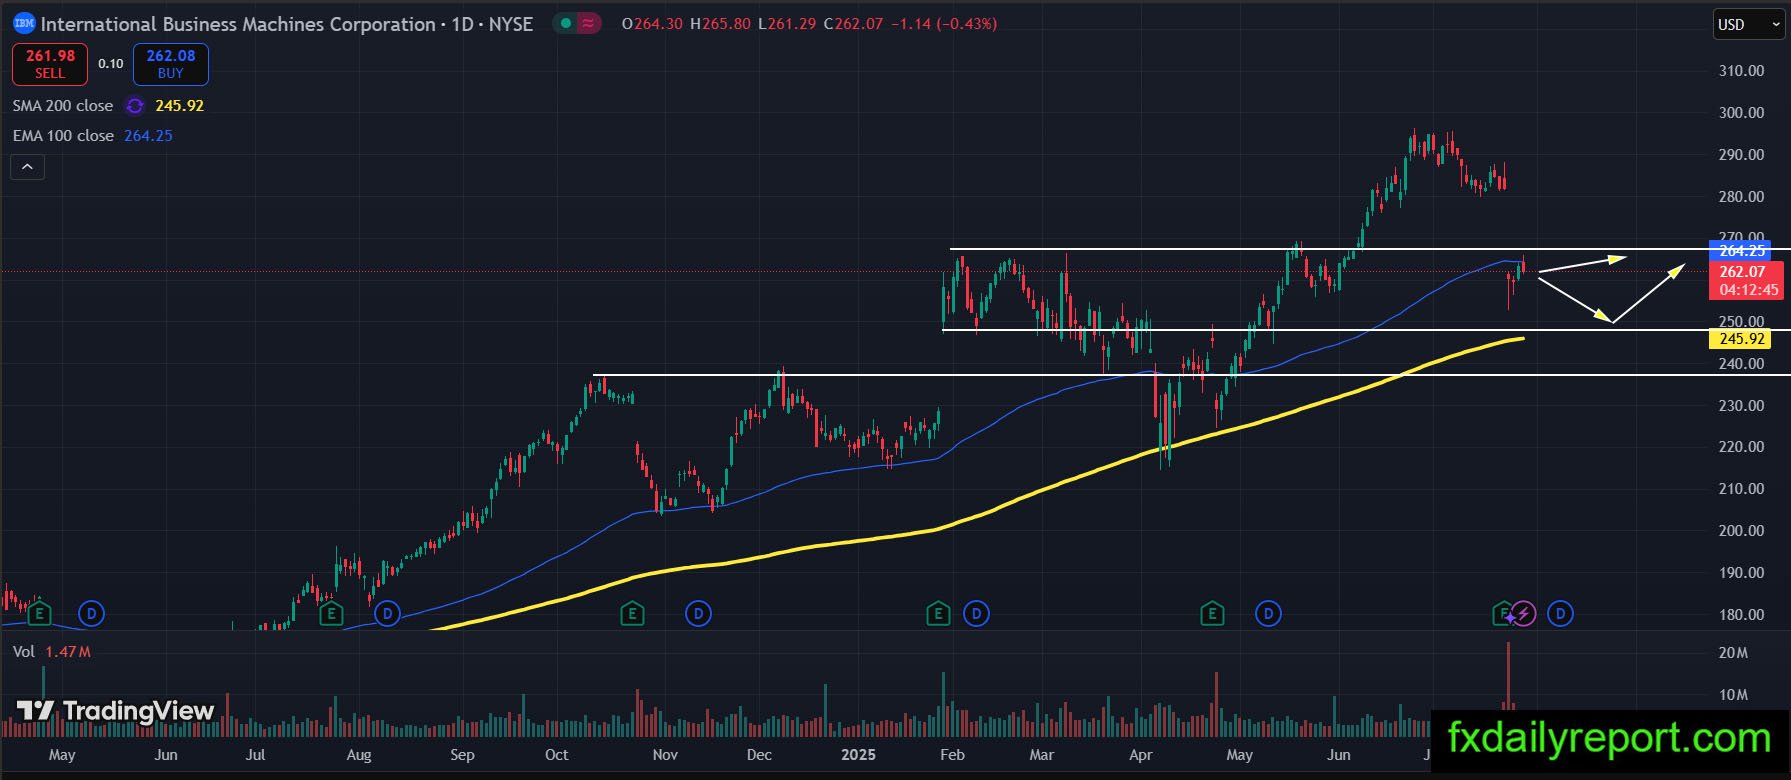This screenshot has height=780, width=1791.
Task: Click the low value L261.29
Action: (788, 24)
